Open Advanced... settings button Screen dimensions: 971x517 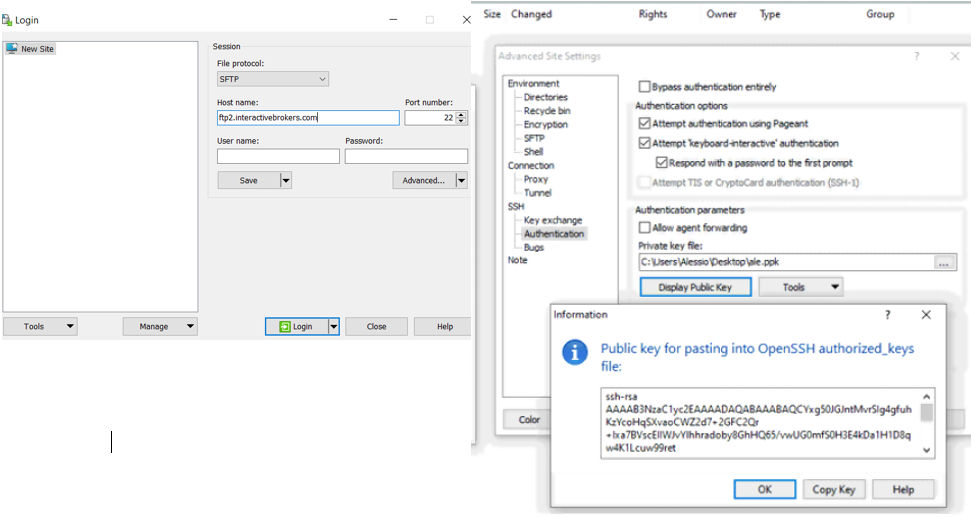point(424,180)
